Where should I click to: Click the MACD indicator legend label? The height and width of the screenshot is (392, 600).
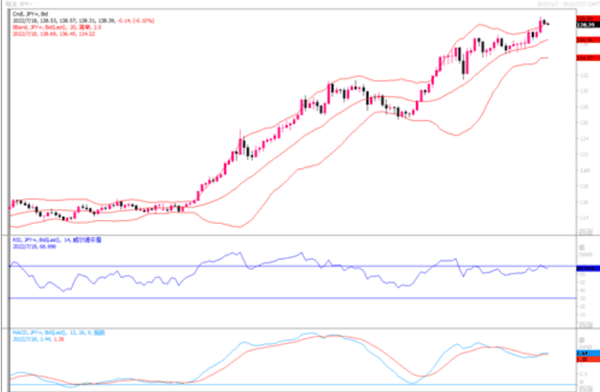pos(59,333)
